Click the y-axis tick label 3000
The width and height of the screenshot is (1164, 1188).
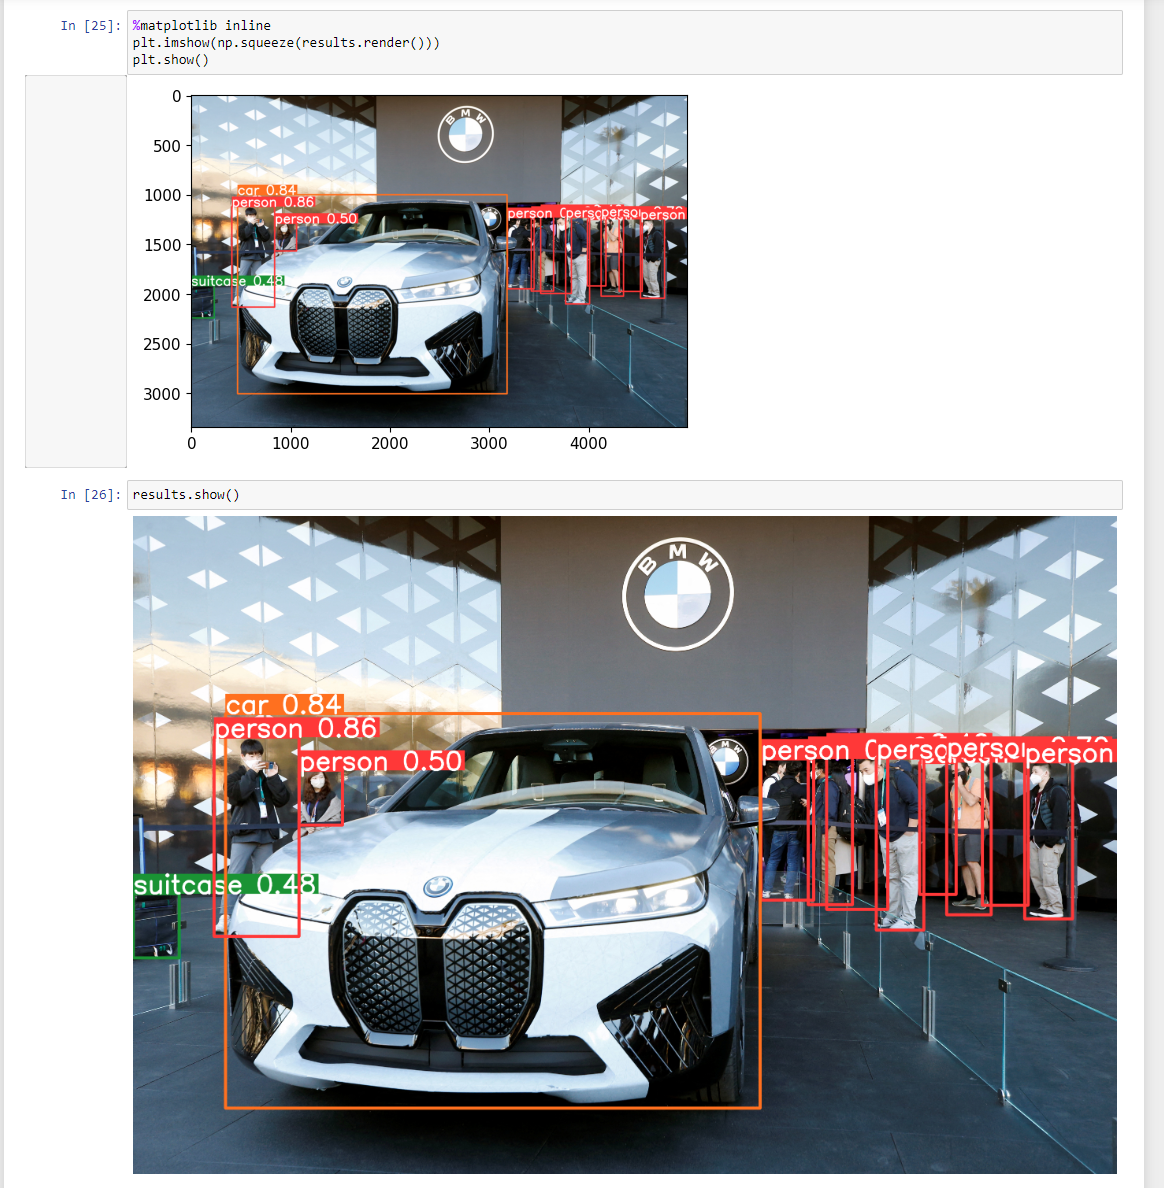pyautogui.click(x=161, y=394)
